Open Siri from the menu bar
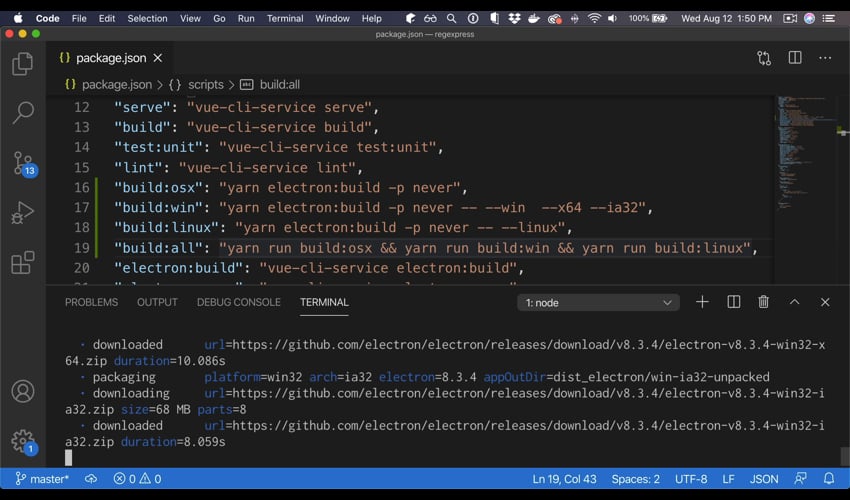850x500 pixels. point(809,18)
